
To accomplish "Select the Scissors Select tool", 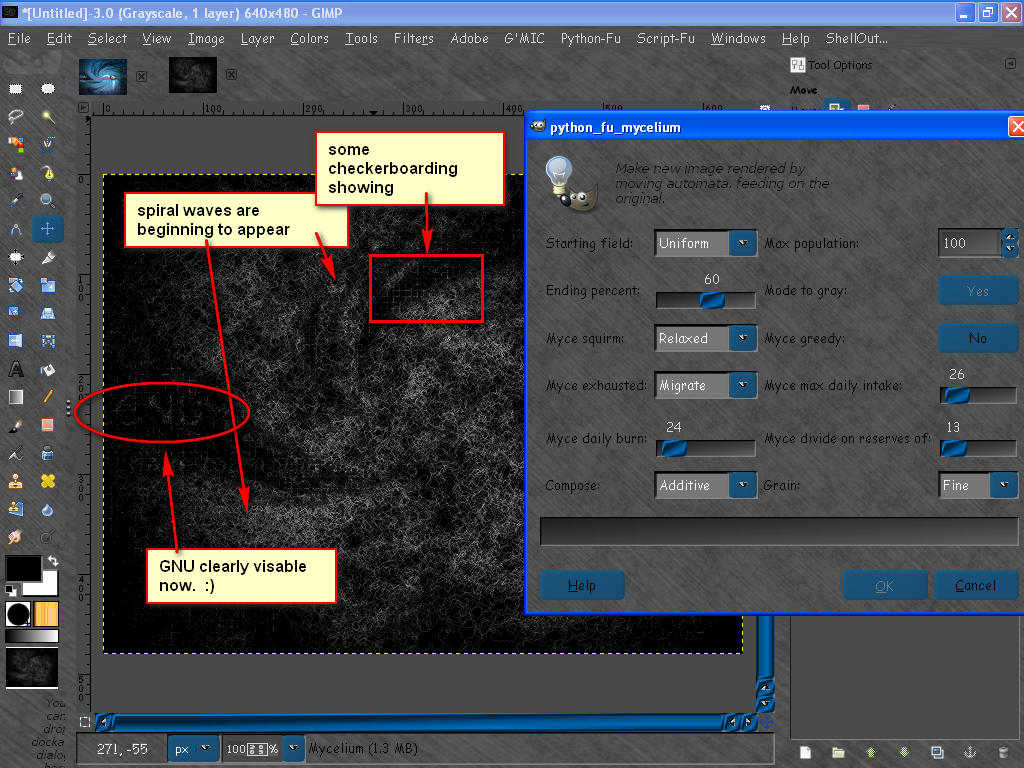I will pyautogui.click(x=48, y=144).
